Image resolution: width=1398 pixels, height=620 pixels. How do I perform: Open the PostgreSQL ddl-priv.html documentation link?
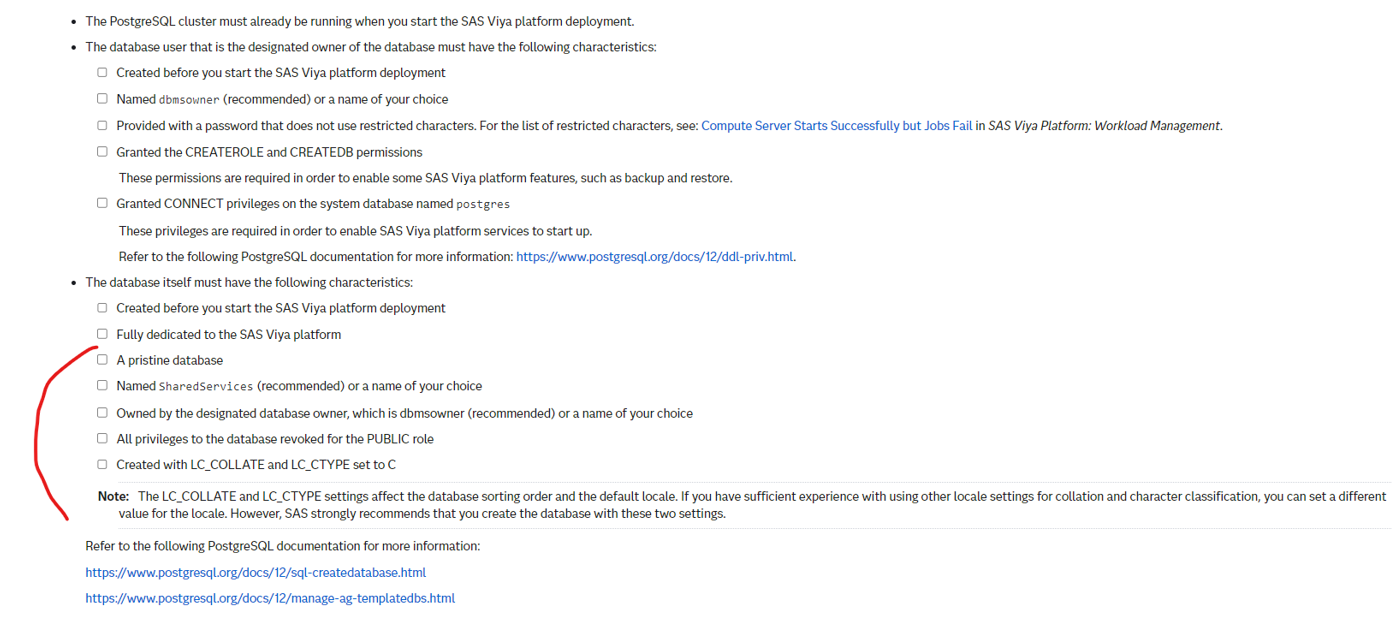pos(654,257)
